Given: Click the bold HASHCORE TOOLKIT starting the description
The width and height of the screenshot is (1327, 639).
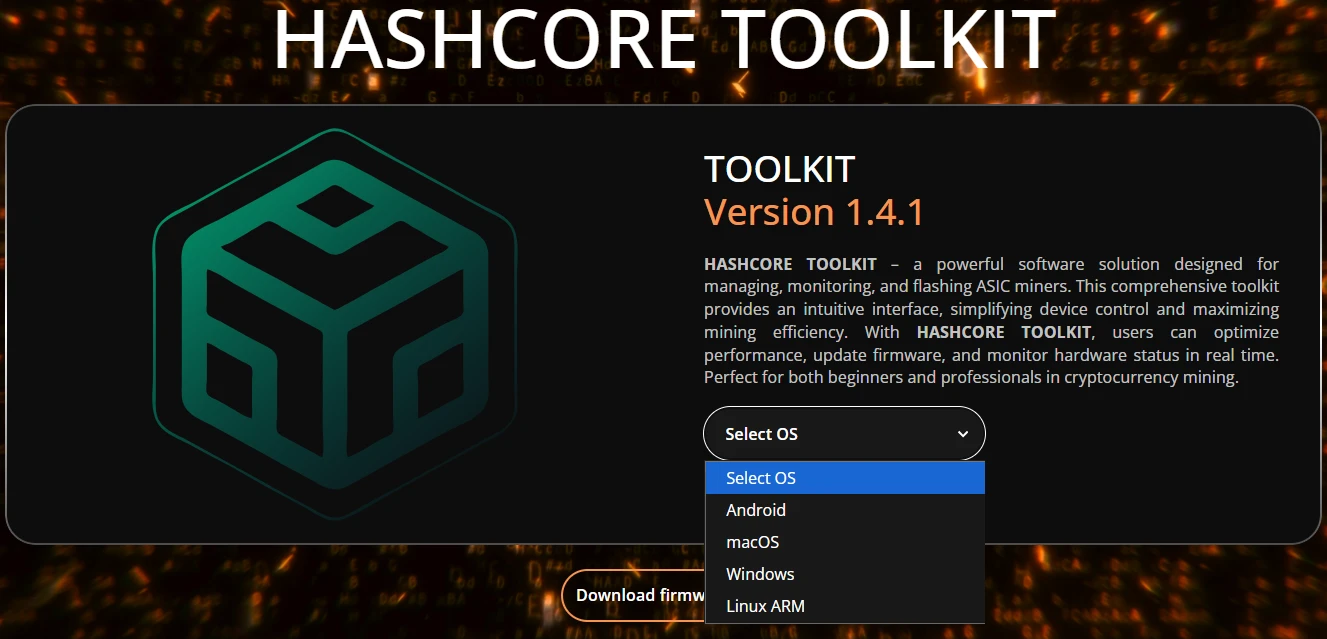Looking at the screenshot, I should coord(790,264).
